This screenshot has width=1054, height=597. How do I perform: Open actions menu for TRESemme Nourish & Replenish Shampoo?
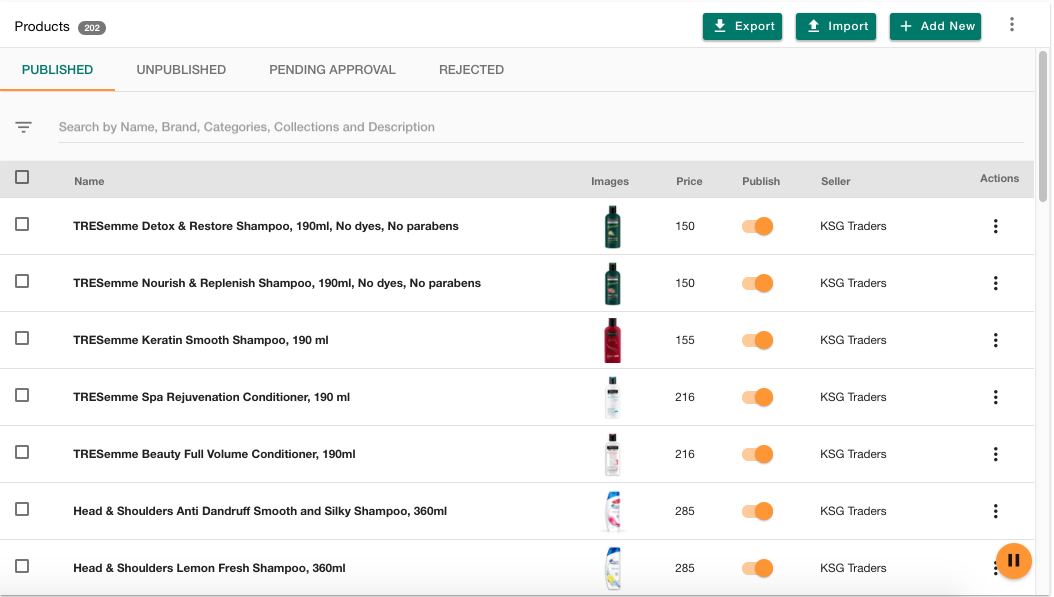point(996,283)
